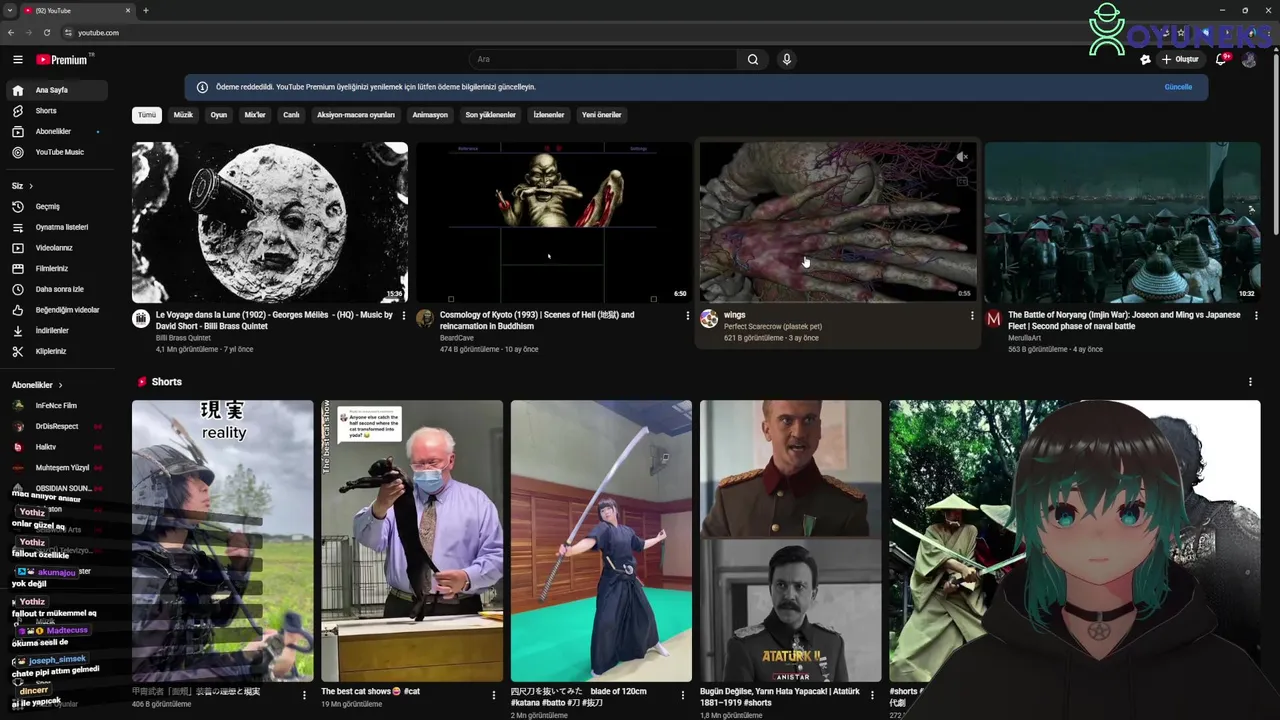1280x720 pixels.
Task: Unmute the wings video preview
Action: point(961,157)
